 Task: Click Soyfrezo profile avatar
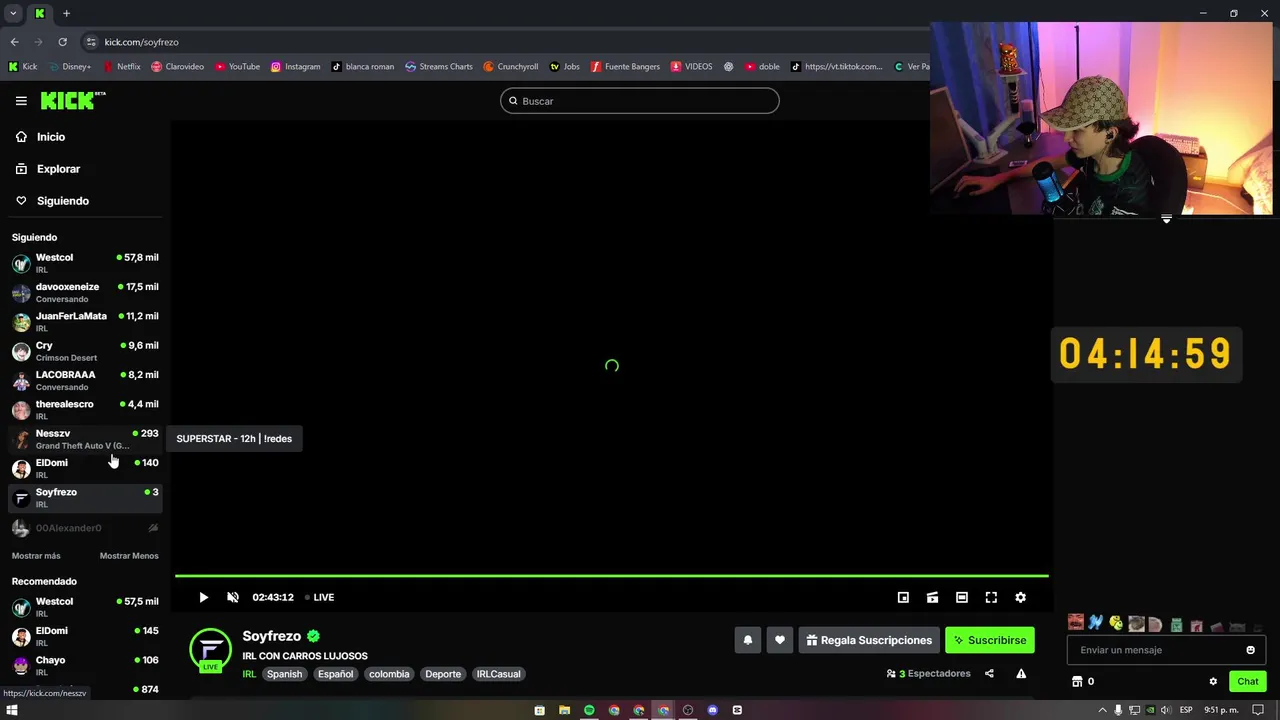pos(211,650)
